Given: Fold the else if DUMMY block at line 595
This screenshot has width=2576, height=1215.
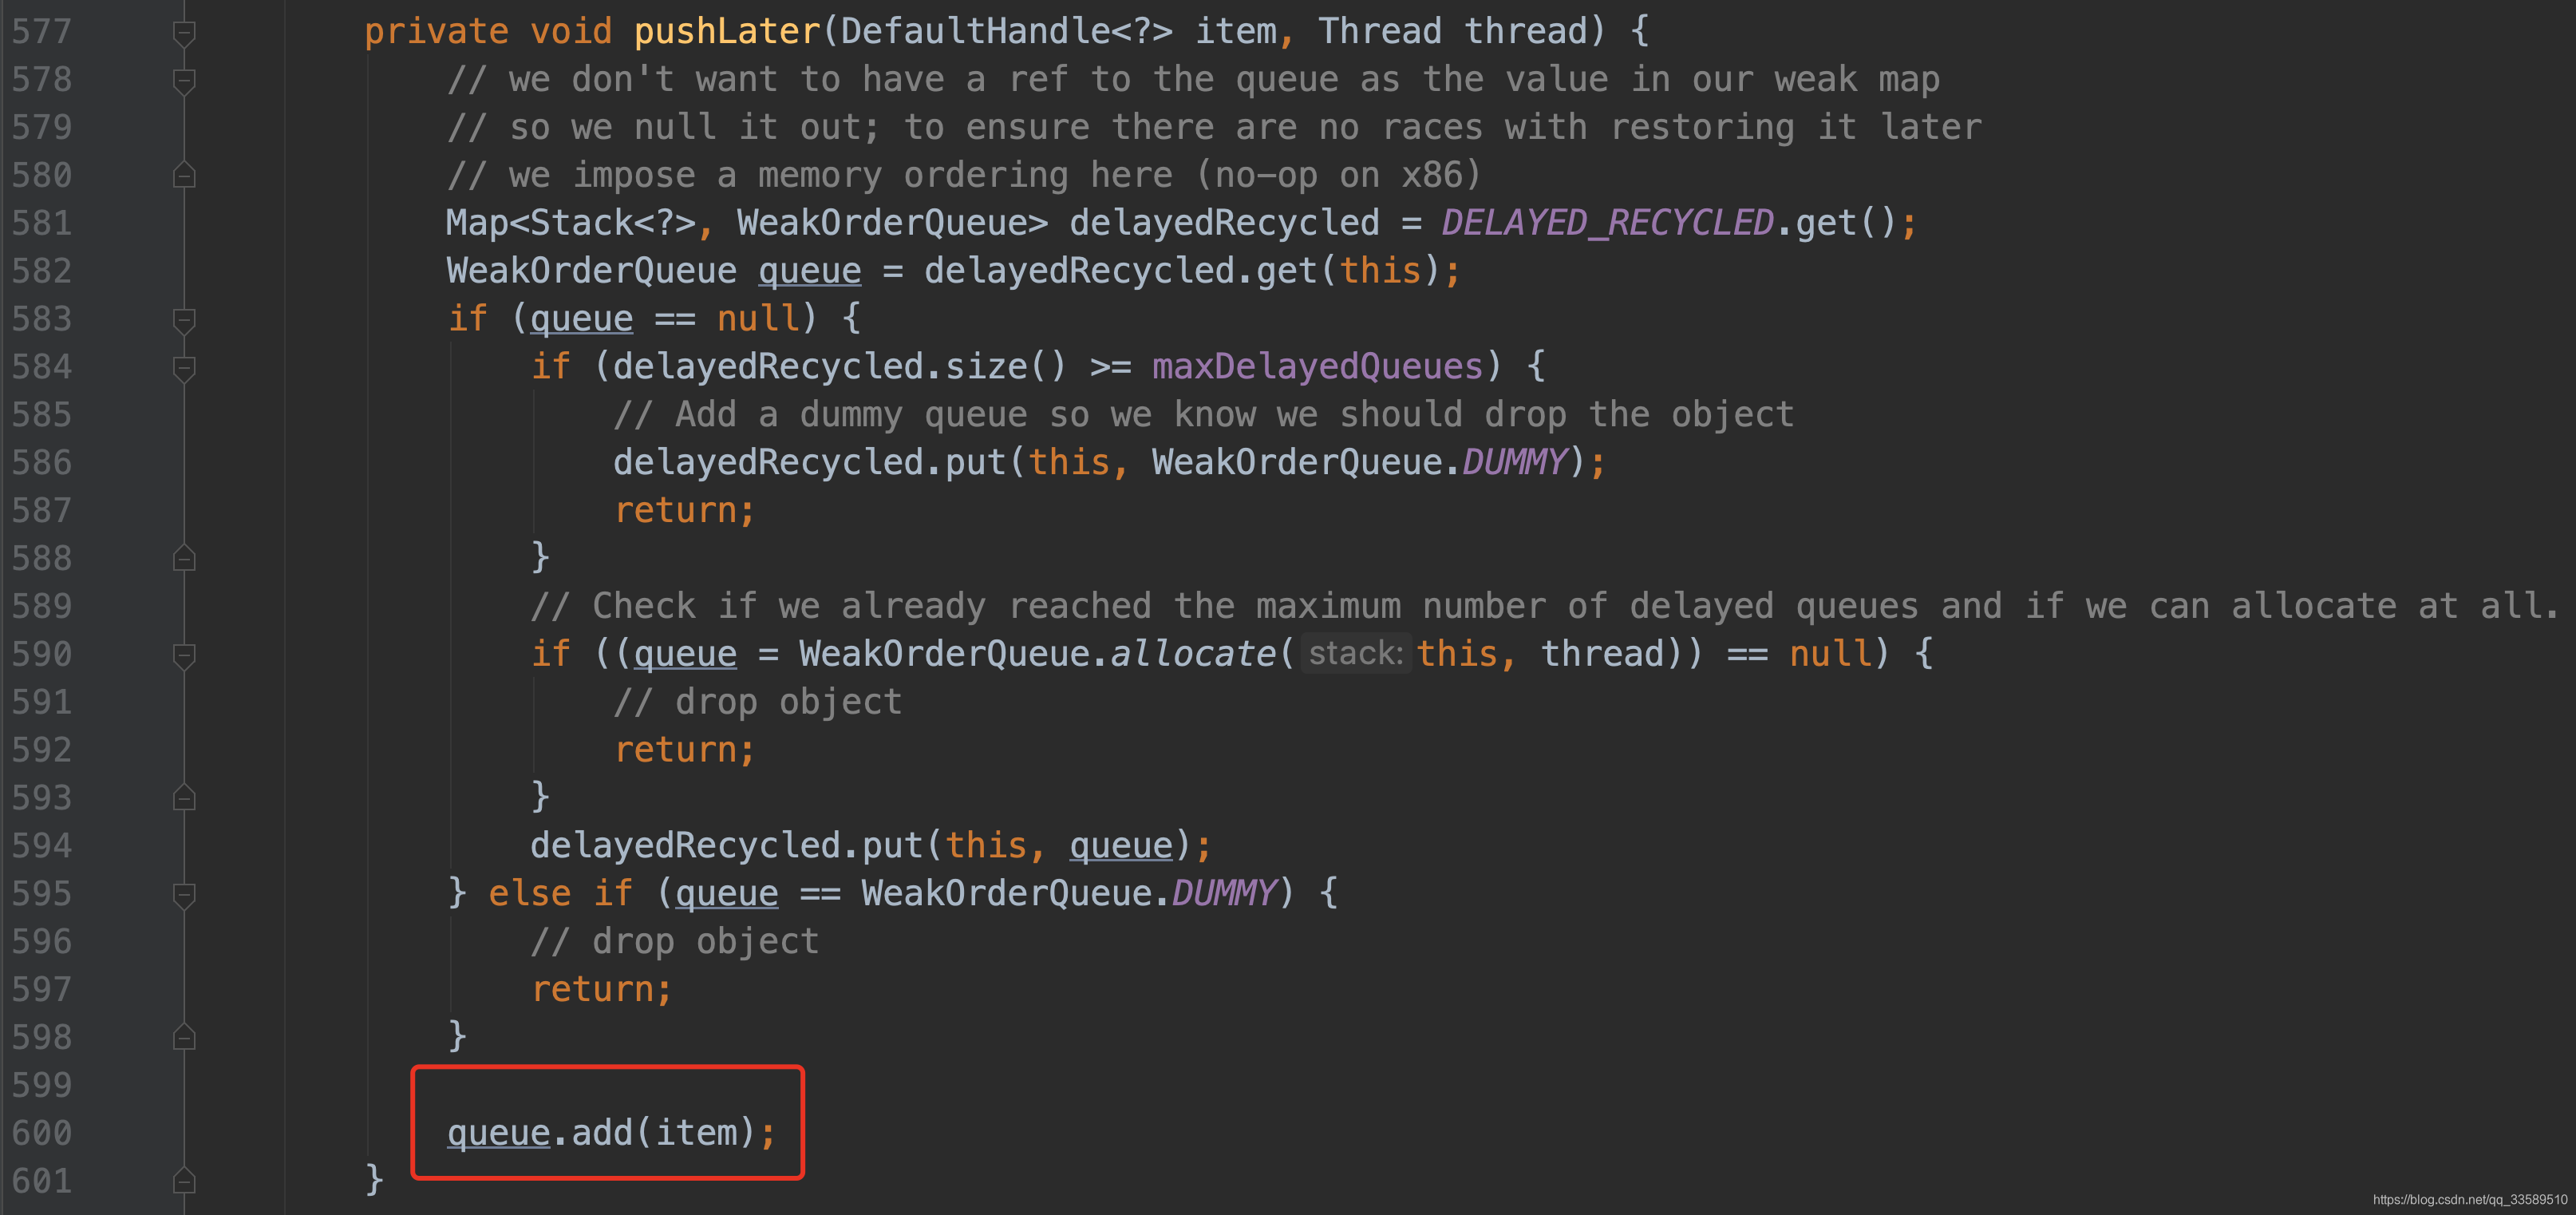Looking at the screenshot, I should tap(184, 894).
